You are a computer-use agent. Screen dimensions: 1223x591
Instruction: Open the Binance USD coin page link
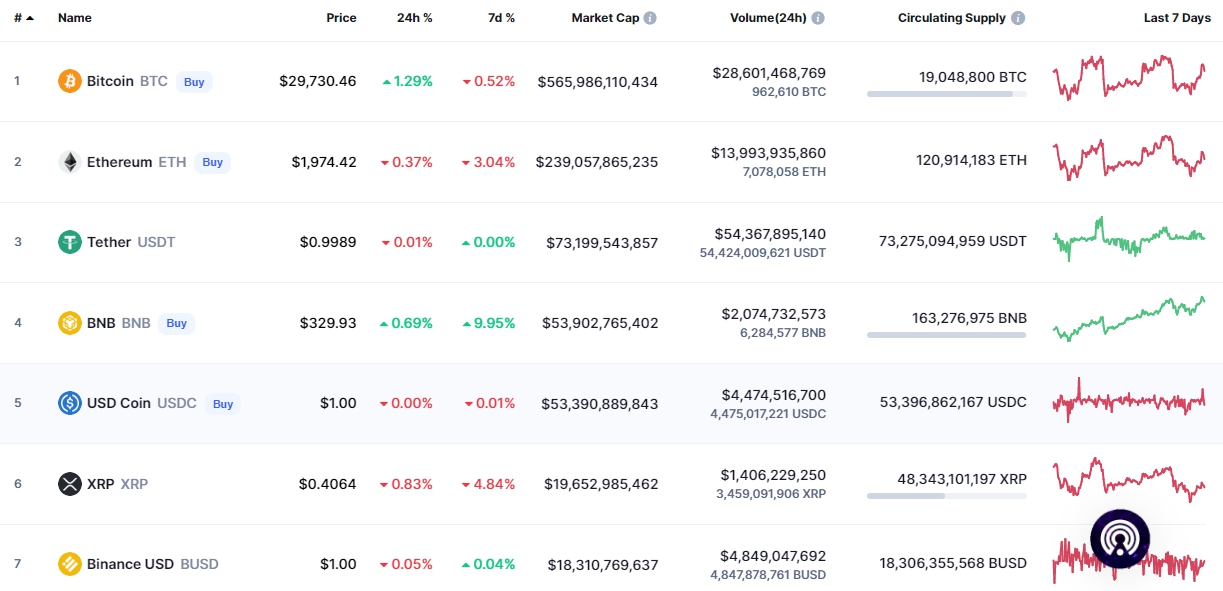coord(153,564)
